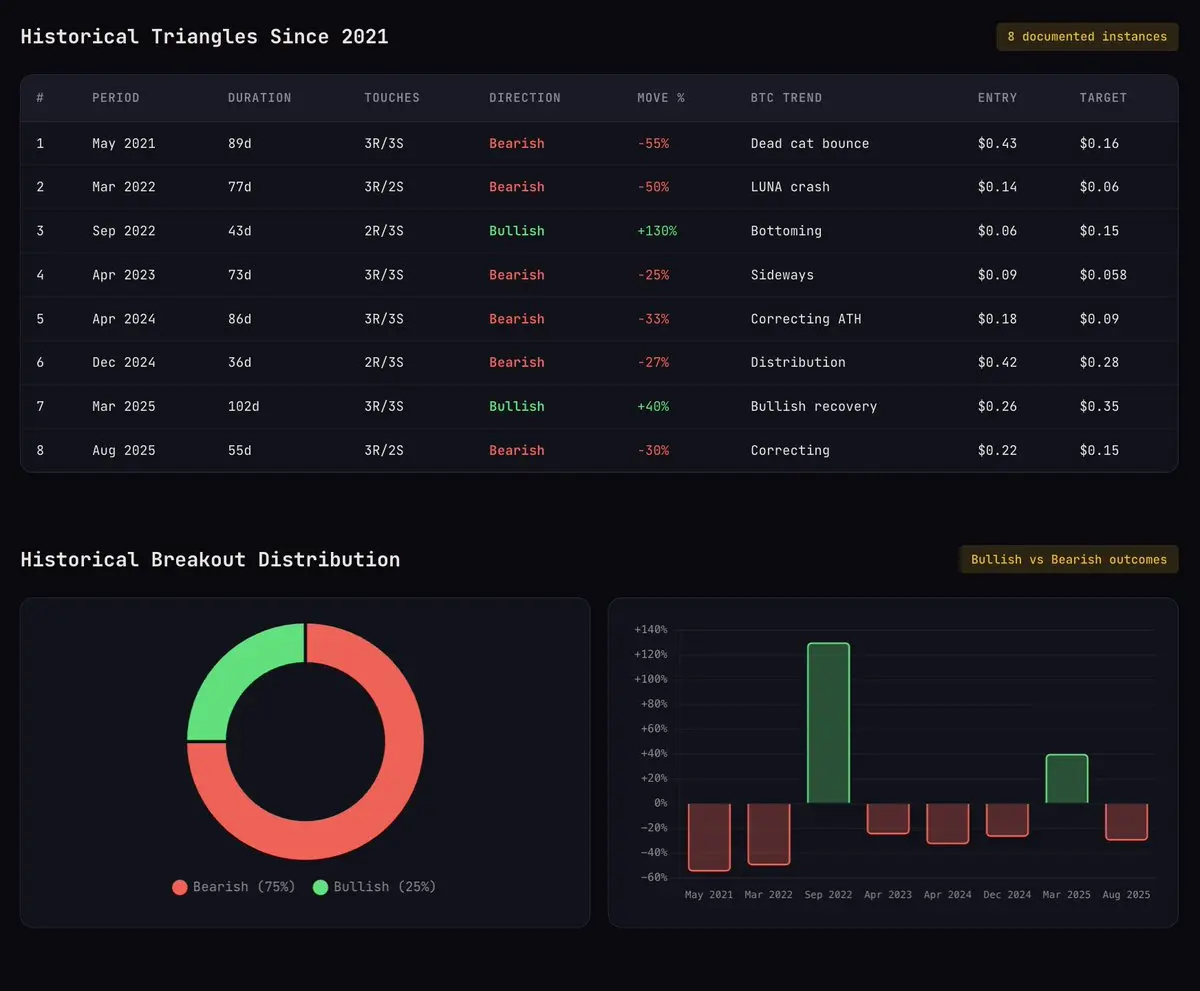Image resolution: width=1200 pixels, height=991 pixels.
Task: Click the TARGET column header
Action: click(1103, 98)
